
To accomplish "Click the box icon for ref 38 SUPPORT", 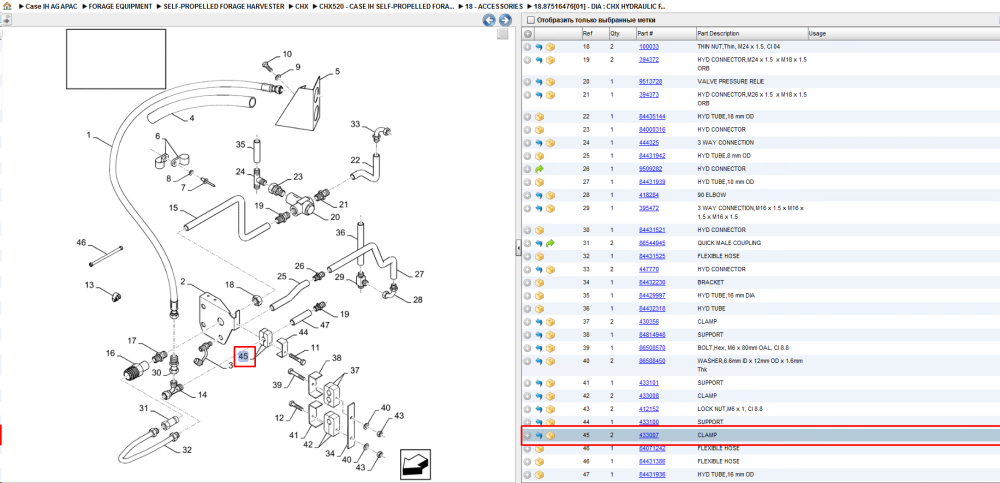I will (x=550, y=334).
